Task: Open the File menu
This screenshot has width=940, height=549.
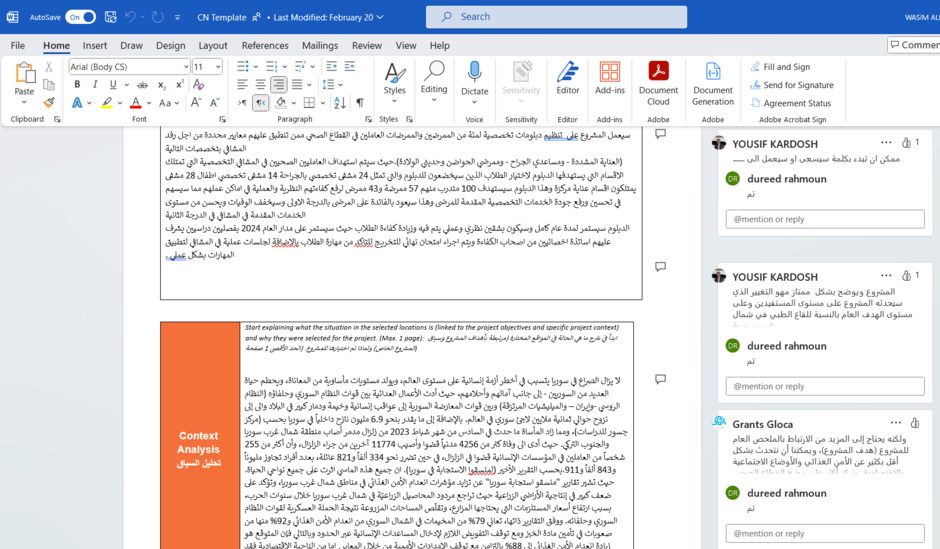Action: tap(18, 46)
